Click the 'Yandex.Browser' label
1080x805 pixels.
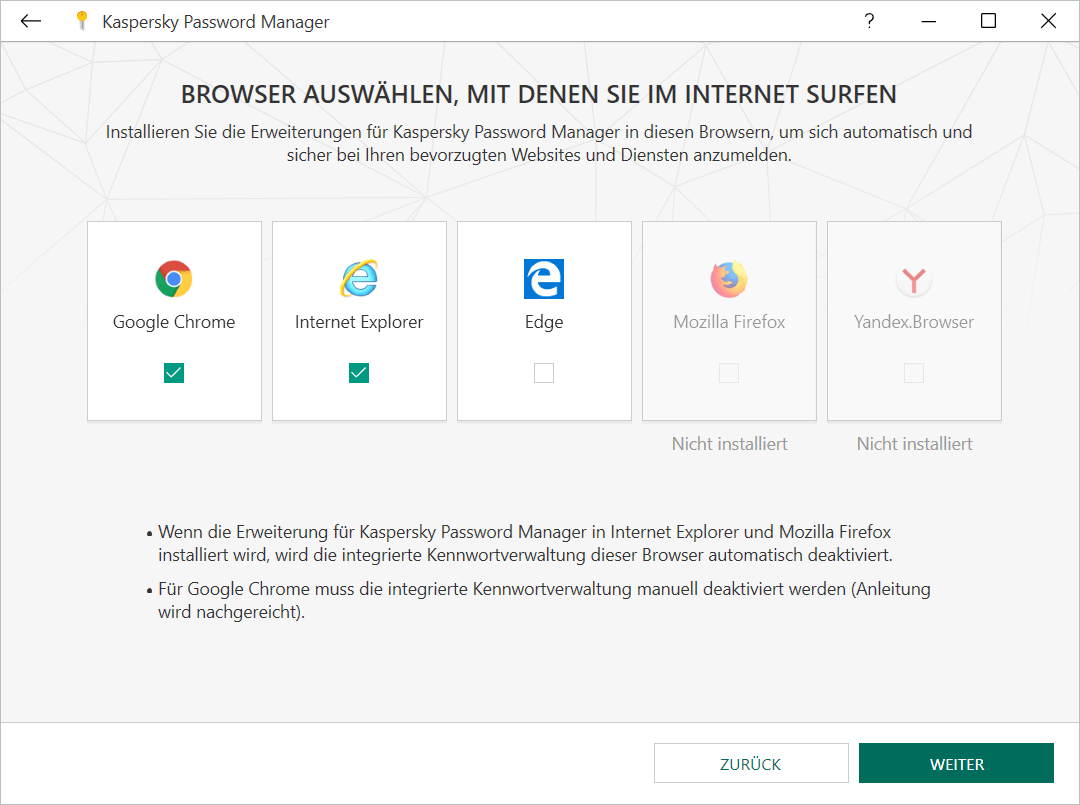tap(914, 322)
